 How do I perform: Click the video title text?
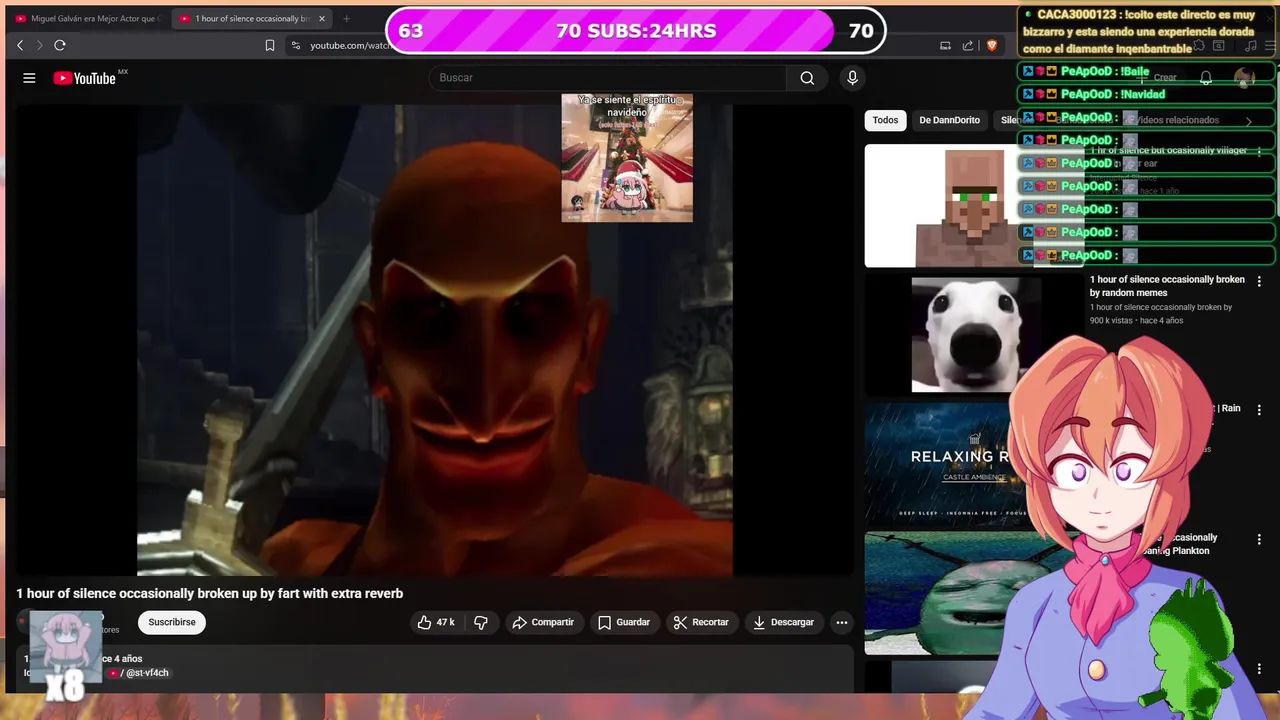[x=210, y=593]
